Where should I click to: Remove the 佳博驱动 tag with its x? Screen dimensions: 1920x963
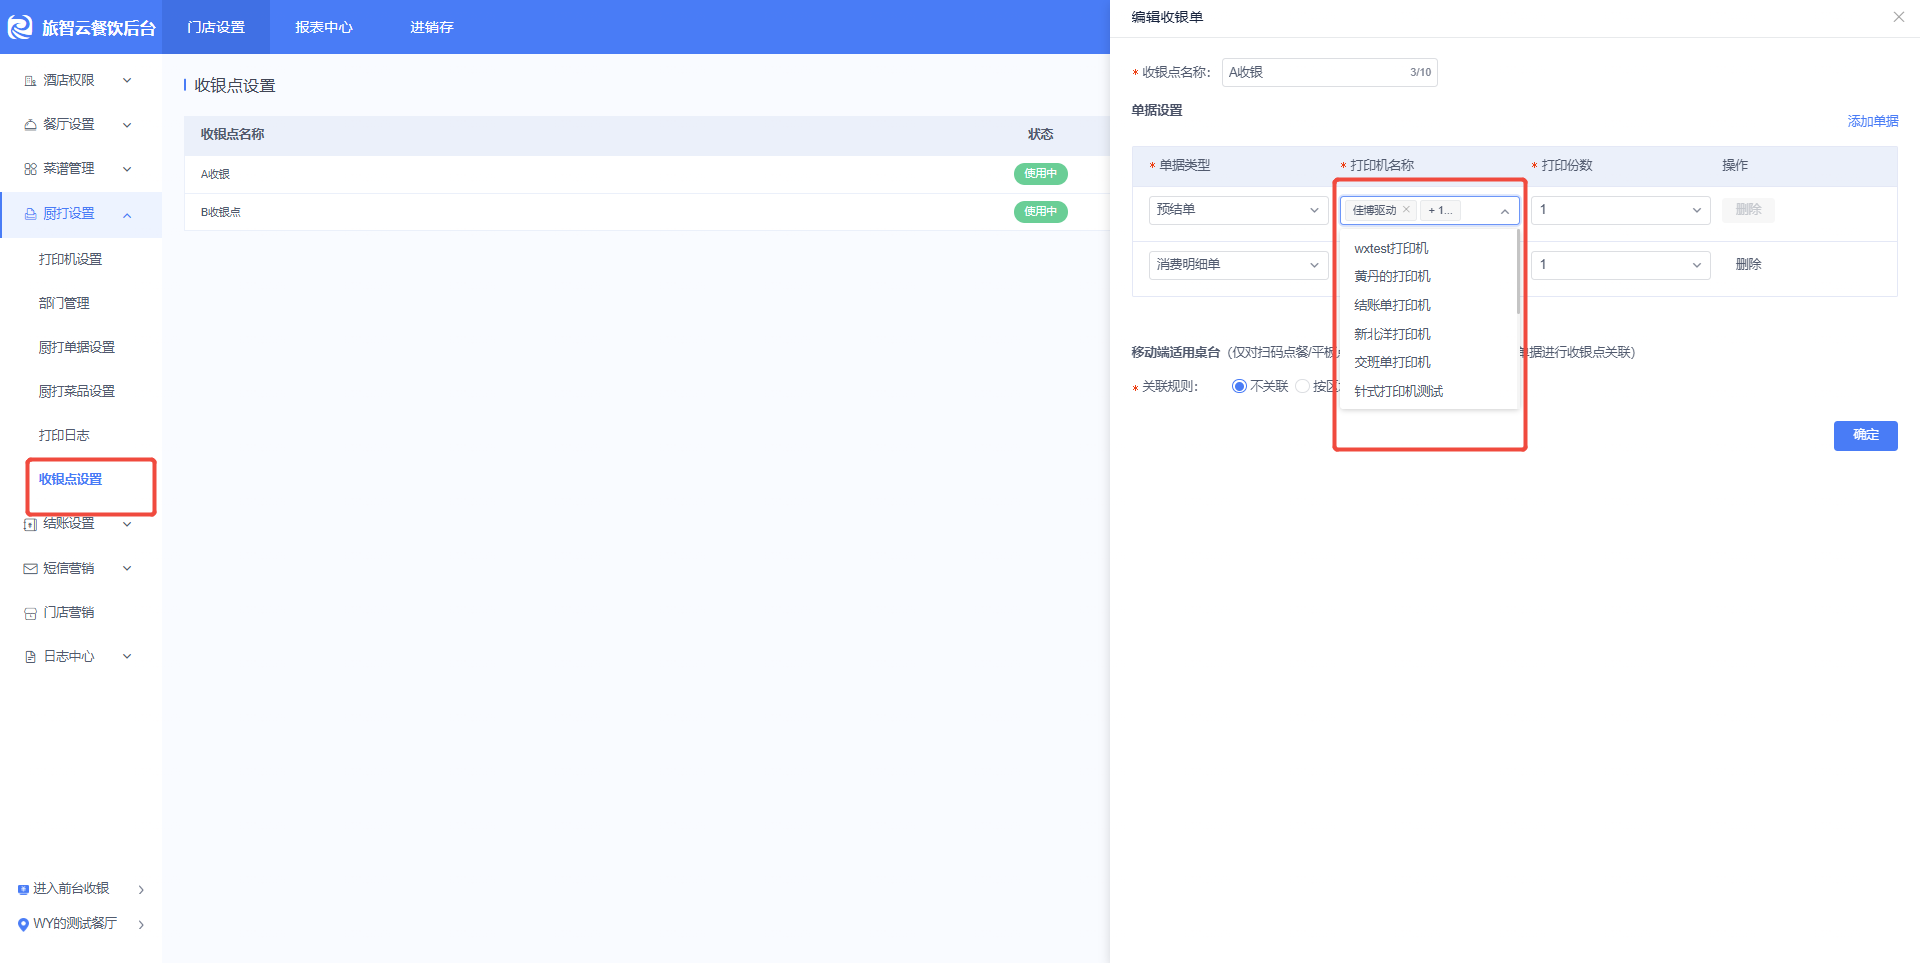pyautogui.click(x=1406, y=209)
